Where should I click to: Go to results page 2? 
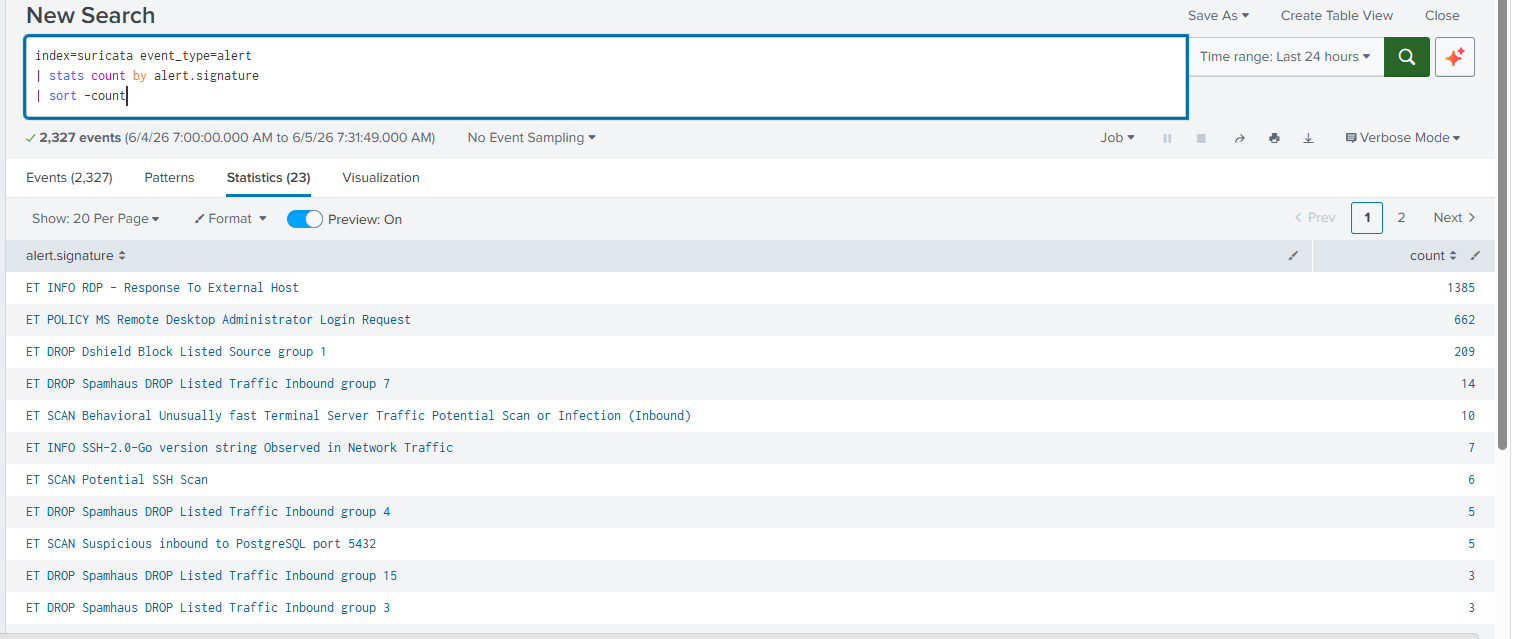pos(1401,218)
